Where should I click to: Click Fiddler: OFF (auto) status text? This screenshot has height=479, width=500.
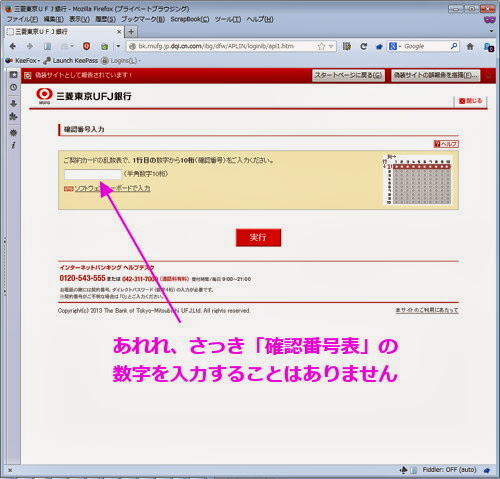tap(449, 470)
